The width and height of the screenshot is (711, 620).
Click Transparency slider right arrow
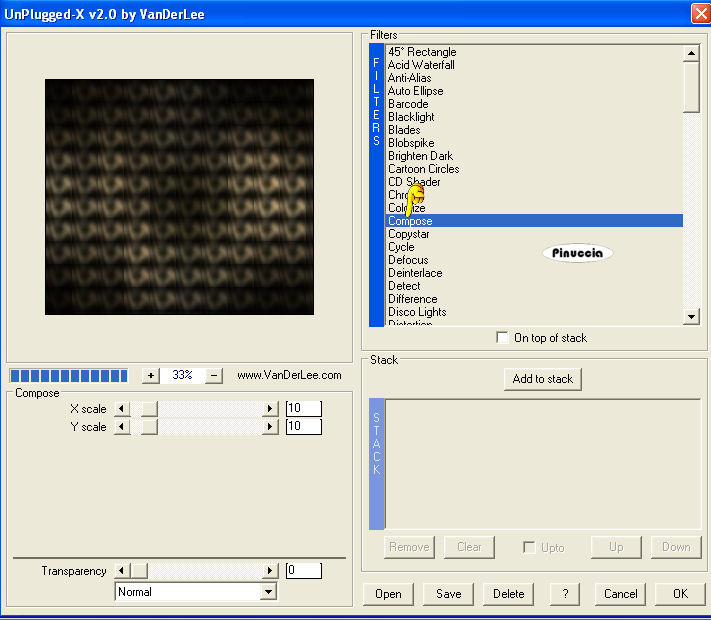point(269,571)
